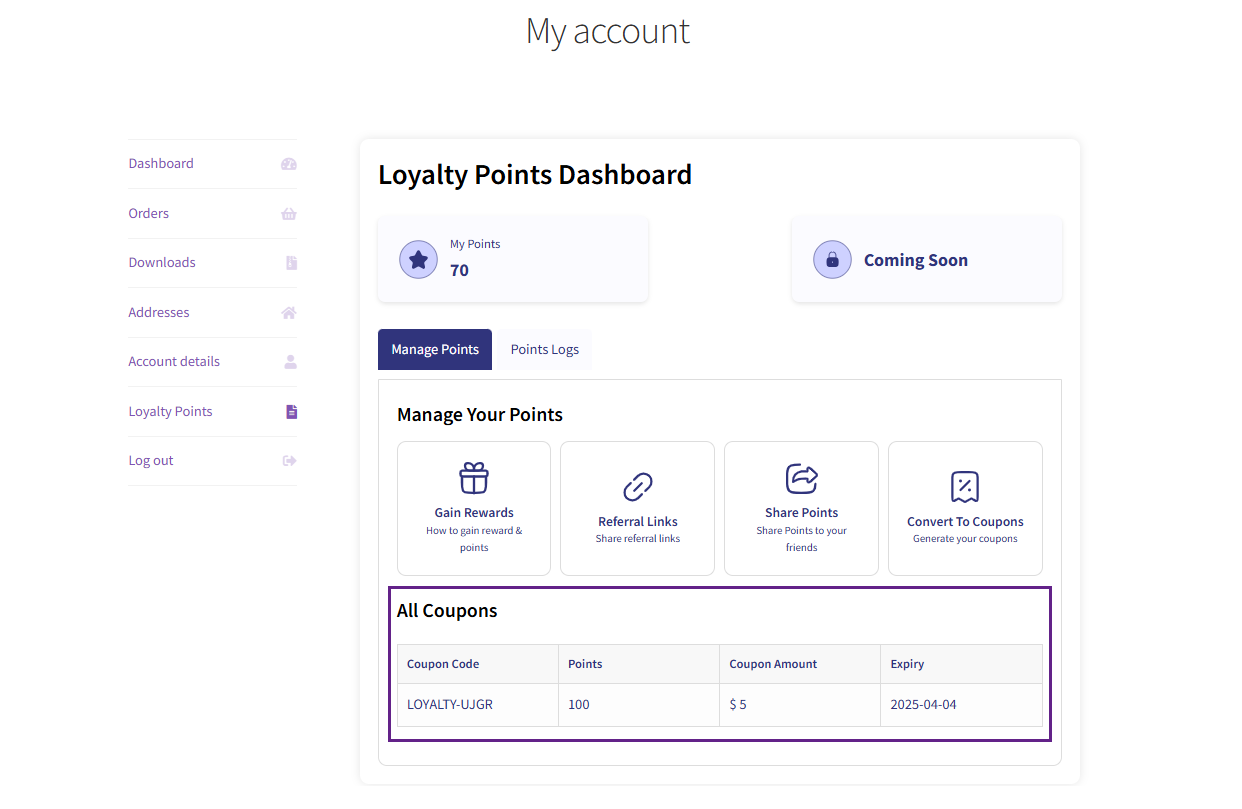This screenshot has height=809, width=1242.
Task: Open the Downloads sidebar link
Action: (x=162, y=263)
